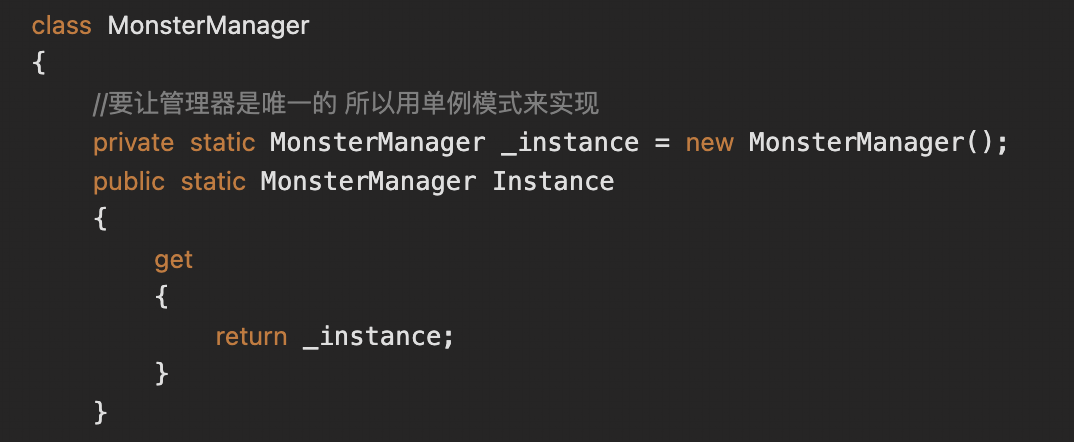
Task: Click MonsterManager type after private static
Action: coord(377,143)
